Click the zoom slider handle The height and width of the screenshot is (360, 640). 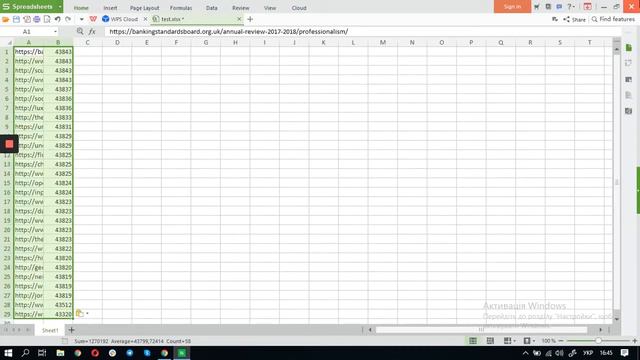598,341
